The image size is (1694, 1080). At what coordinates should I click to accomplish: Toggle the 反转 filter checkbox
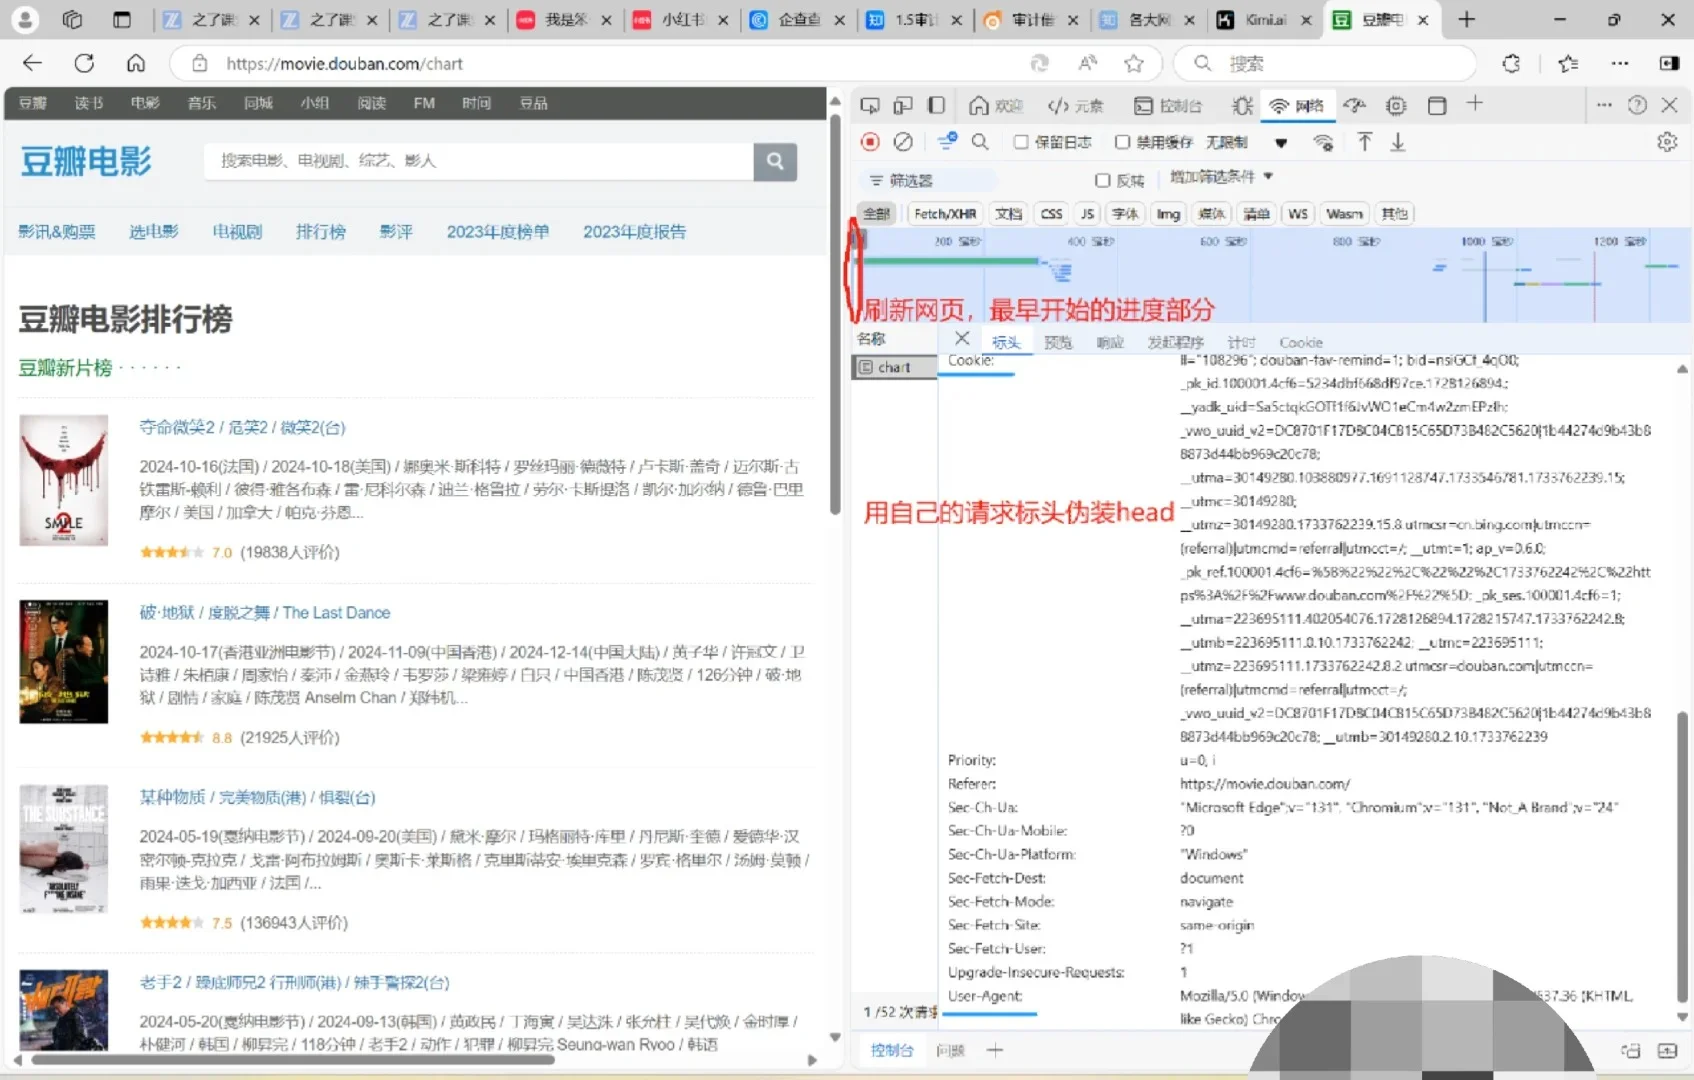[x=1102, y=180]
